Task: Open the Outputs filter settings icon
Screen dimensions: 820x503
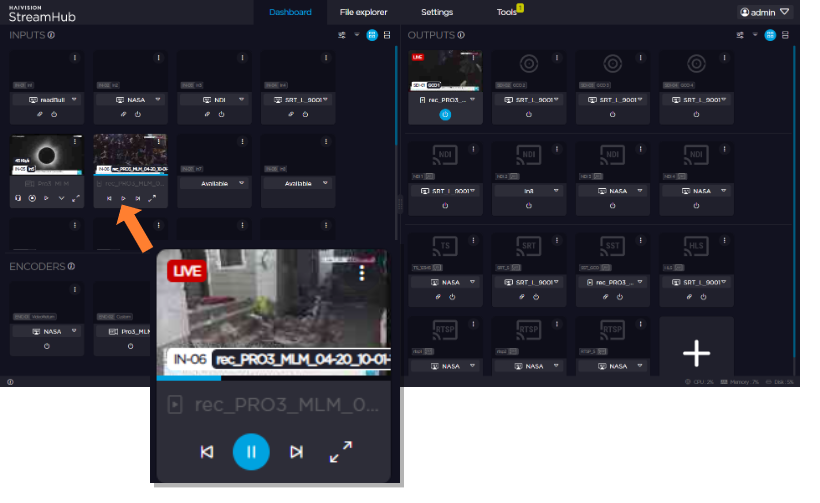Action: tap(741, 35)
